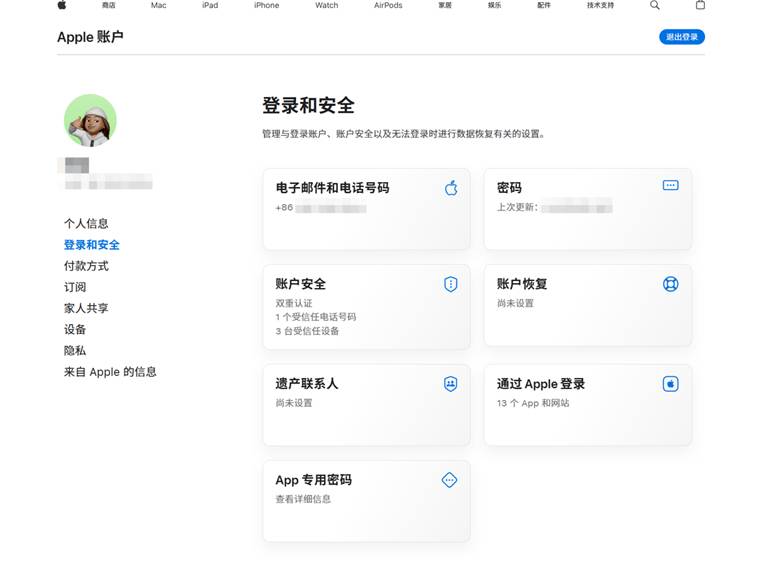Open the 账户恢复 card title
The width and height of the screenshot is (769, 562).
[x=522, y=284]
